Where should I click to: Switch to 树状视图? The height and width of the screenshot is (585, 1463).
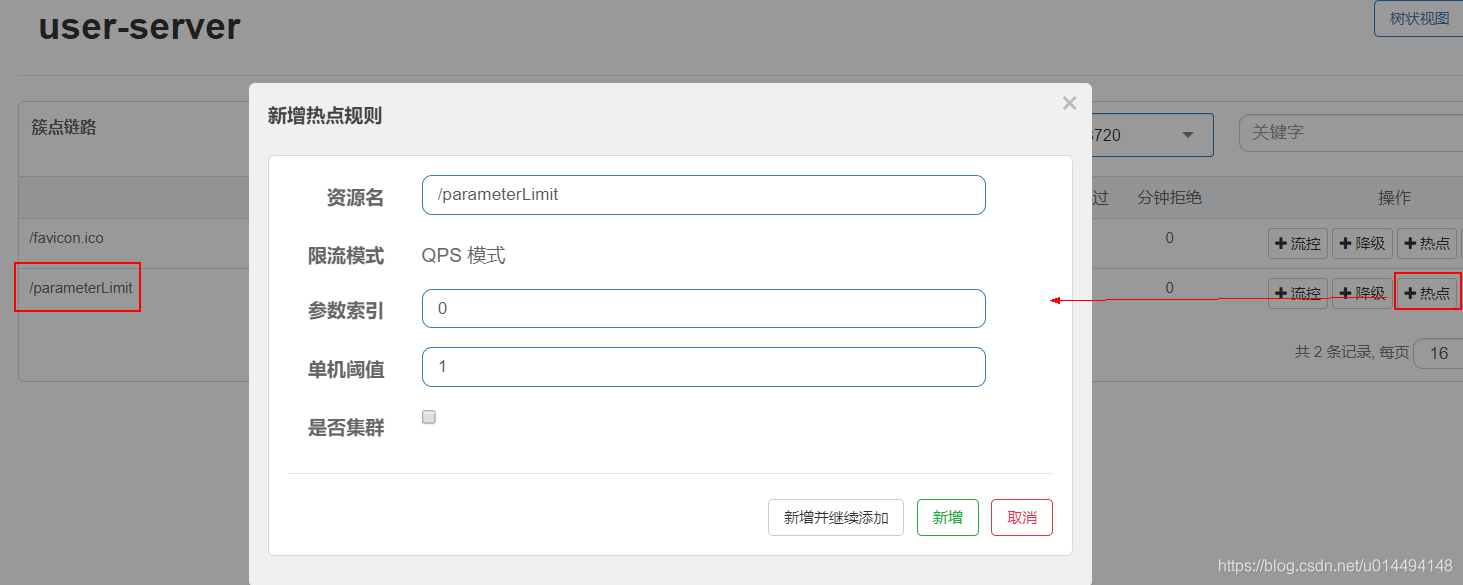coord(1418,19)
